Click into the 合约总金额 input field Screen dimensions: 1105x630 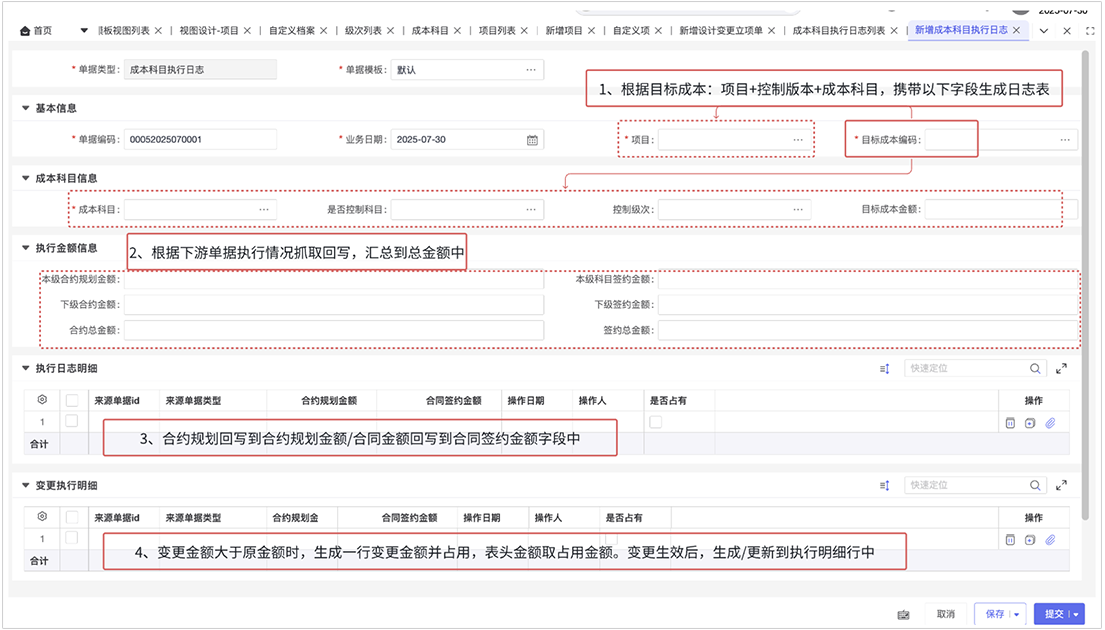pyautogui.click(x=334, y=330)
